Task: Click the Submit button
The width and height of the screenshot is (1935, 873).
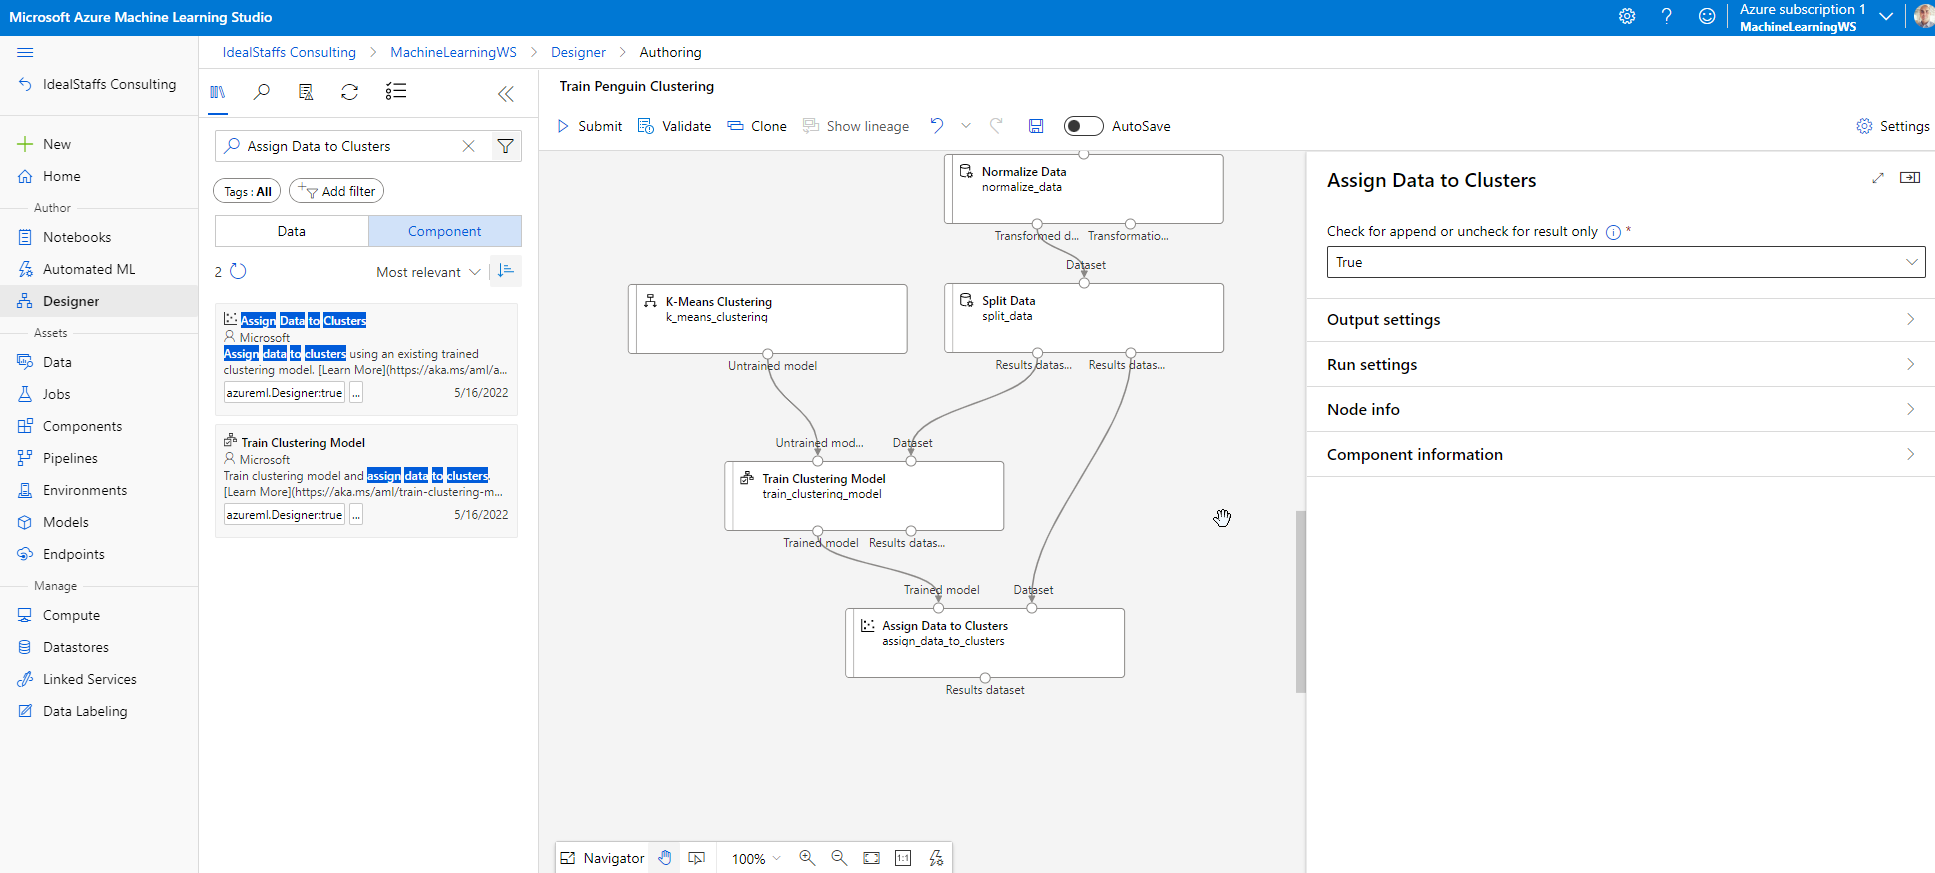Action: click(590, 126)
